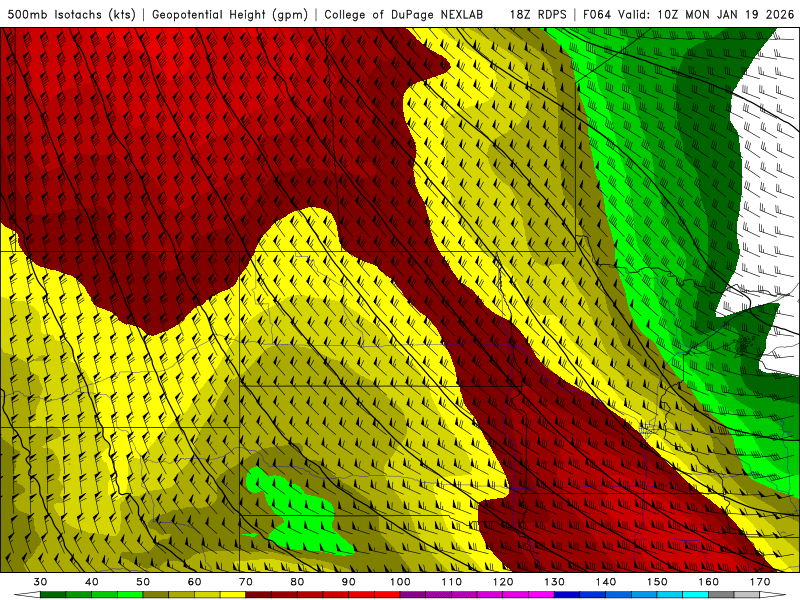The image size is (800, 600).
Task: Click the "40" color scale label
Action: (x=92, y=582)
